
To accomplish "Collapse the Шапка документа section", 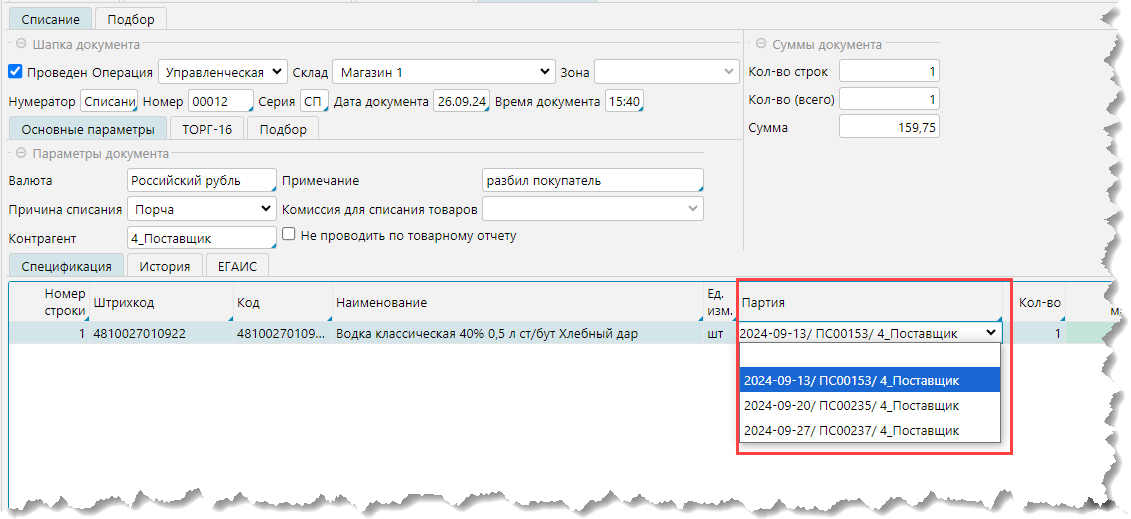I will click(x=20, y=45).
